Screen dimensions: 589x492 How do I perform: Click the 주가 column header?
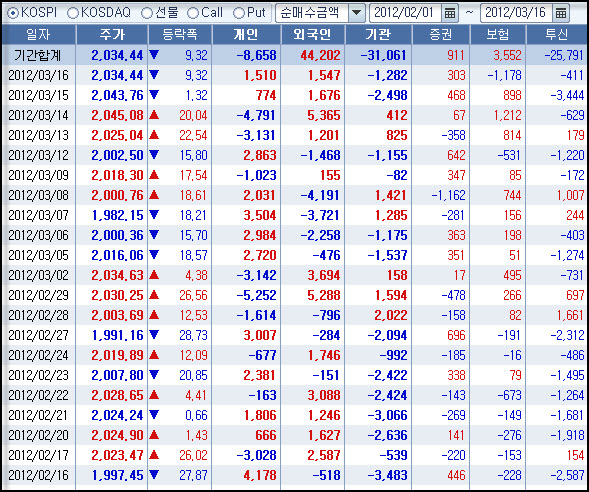click(112, 35)
